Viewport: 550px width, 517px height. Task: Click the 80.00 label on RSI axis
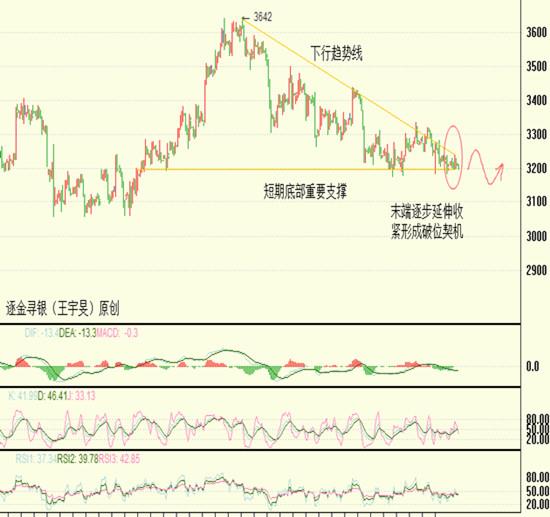[x=538, y=477]
